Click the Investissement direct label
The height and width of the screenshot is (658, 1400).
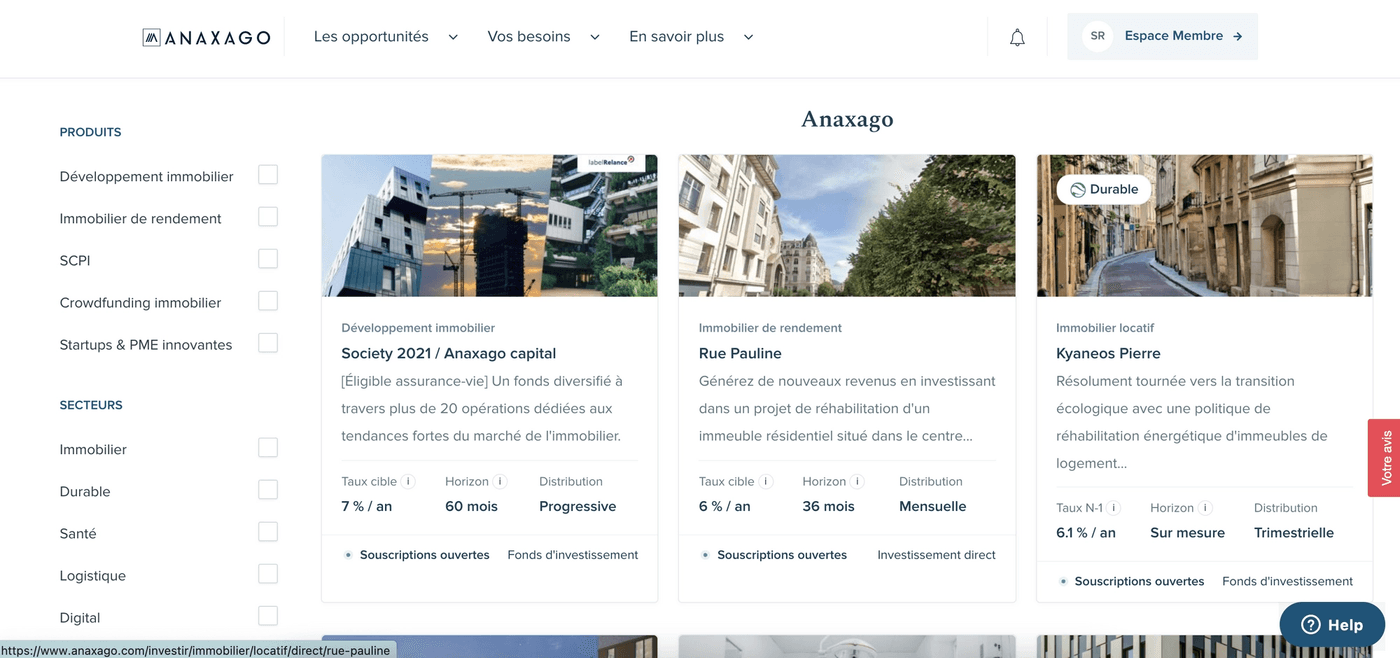tap(936, 555)
